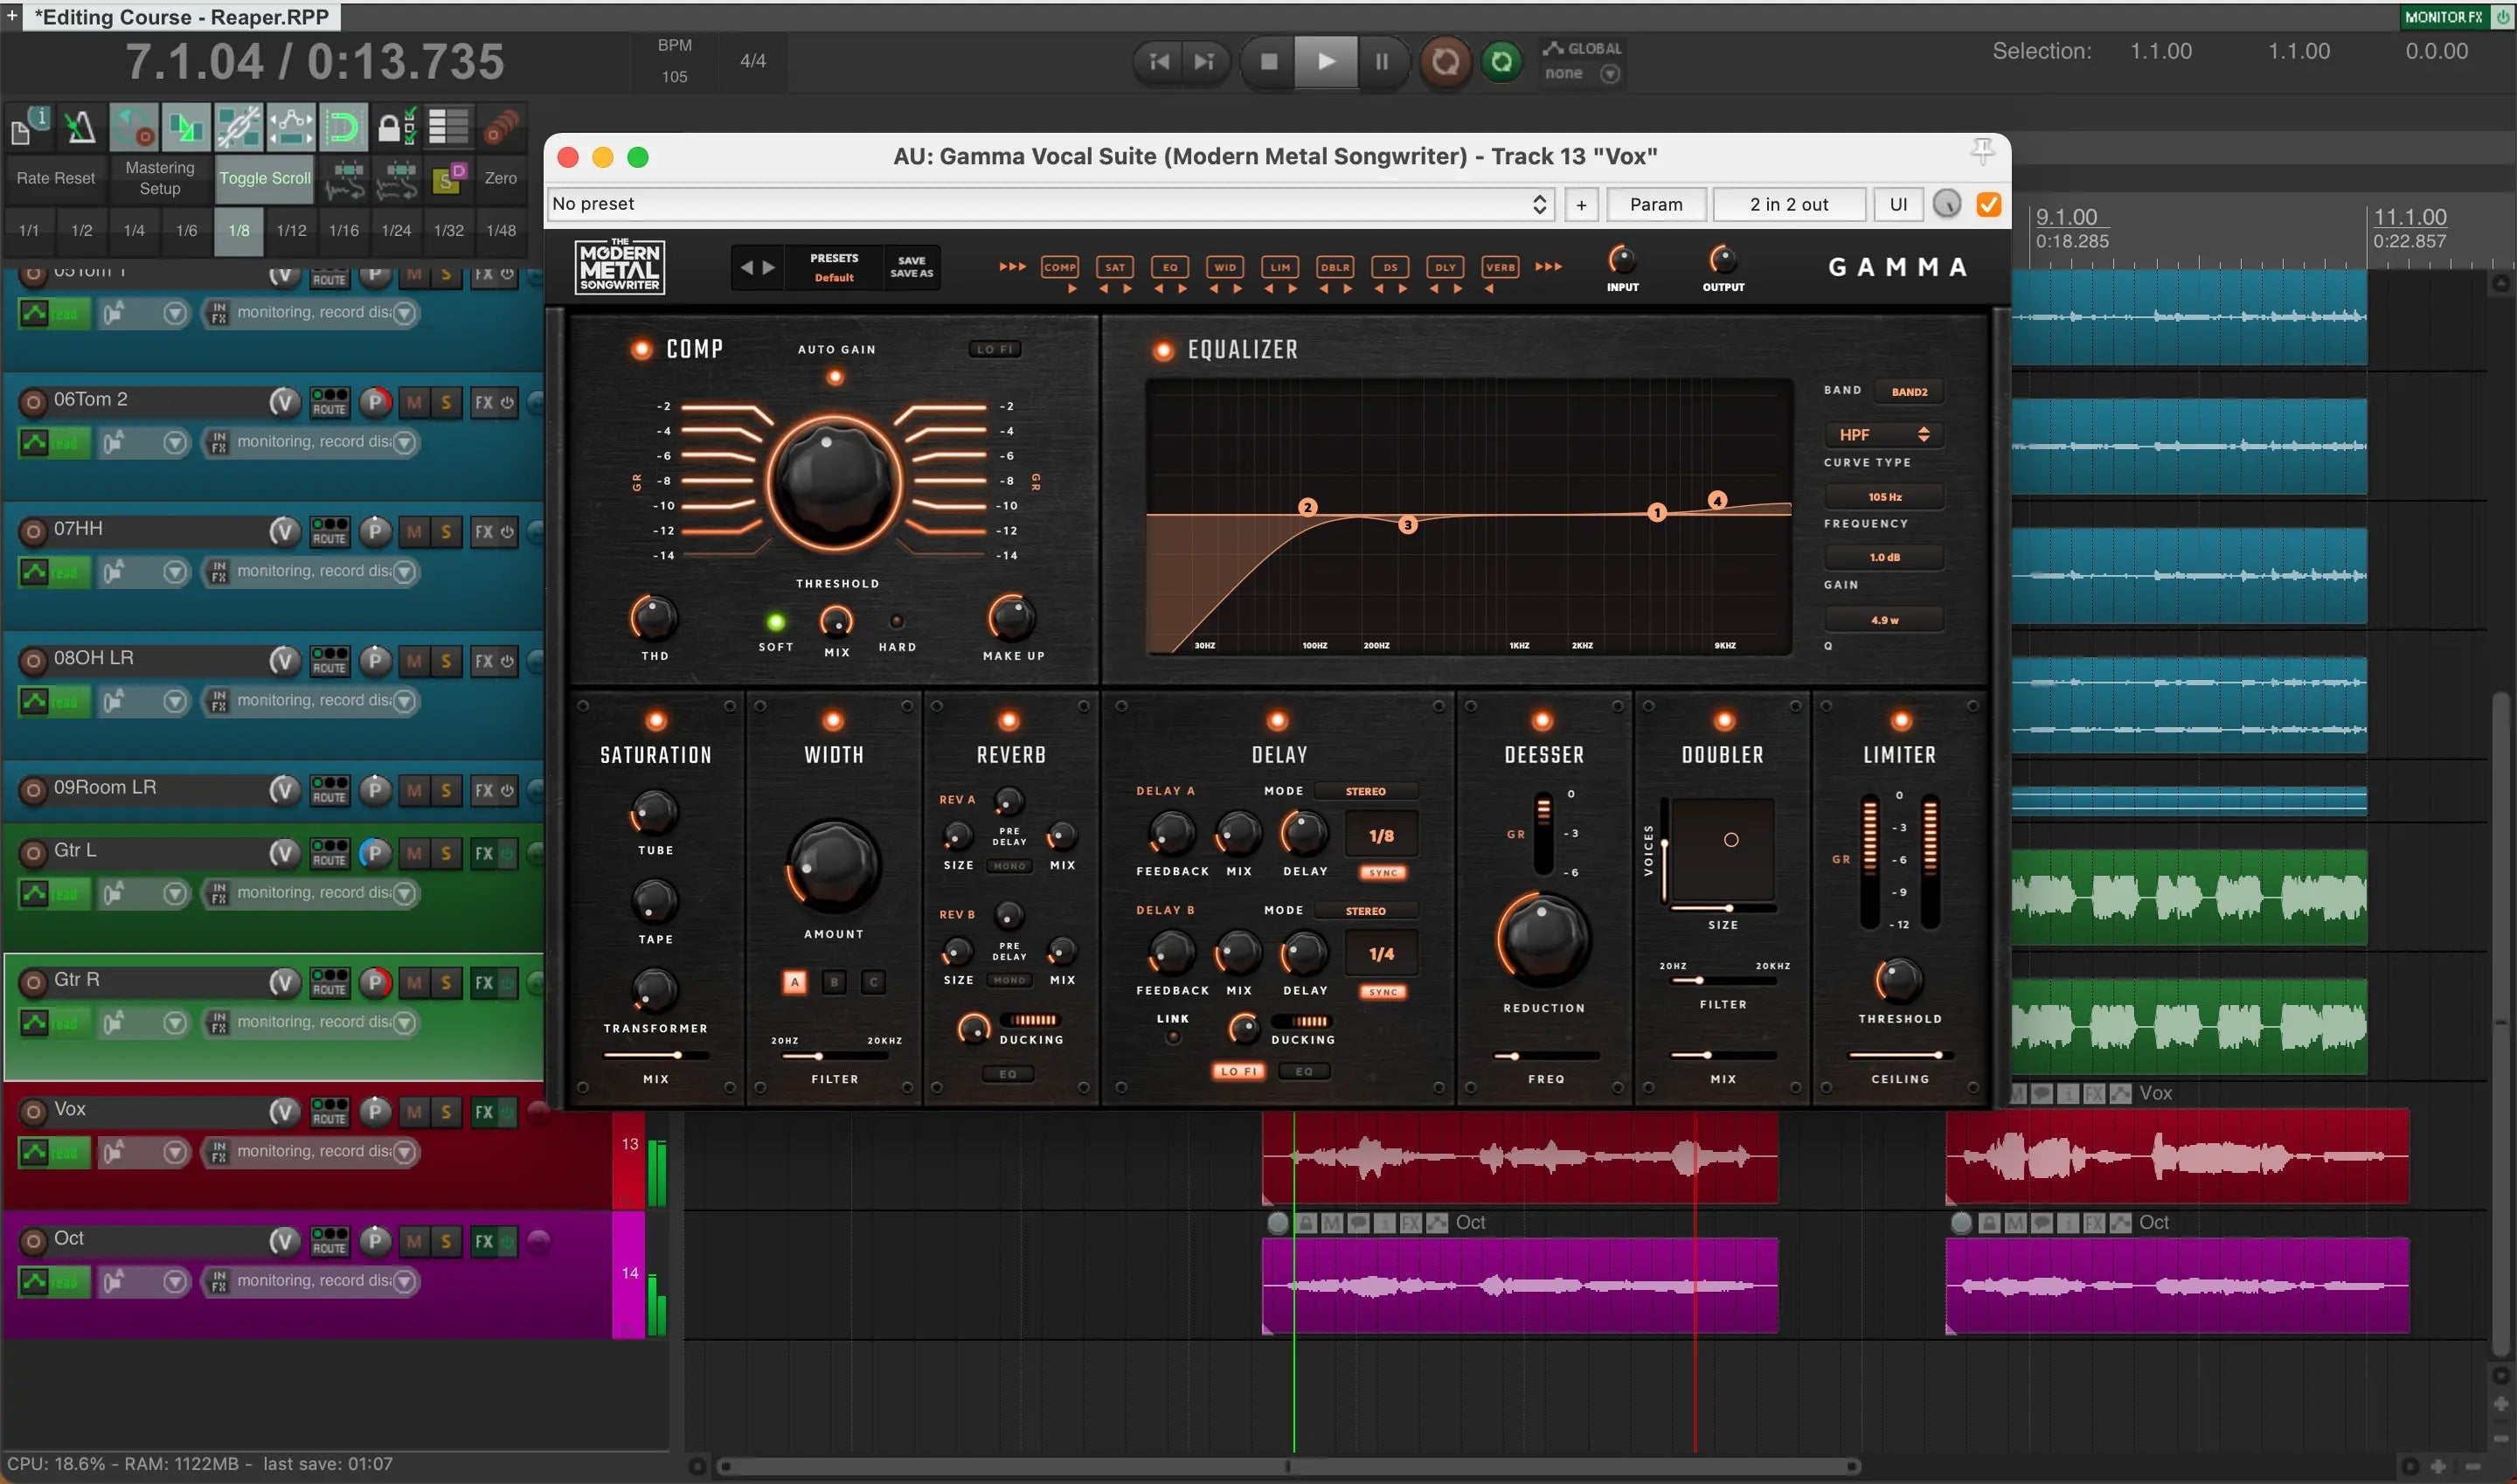Click the transport Play button

[1326, 62]
